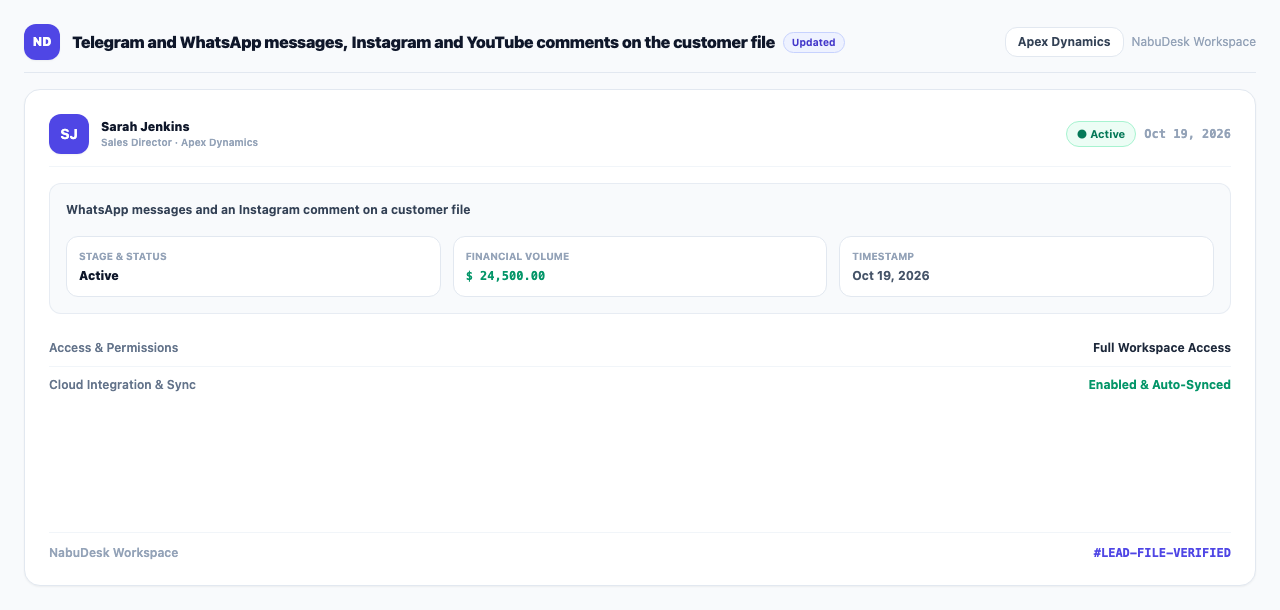Viewport: 1280px width, 610px height.
Task: Select the name Sarah Jenkins
Action: 145,126
